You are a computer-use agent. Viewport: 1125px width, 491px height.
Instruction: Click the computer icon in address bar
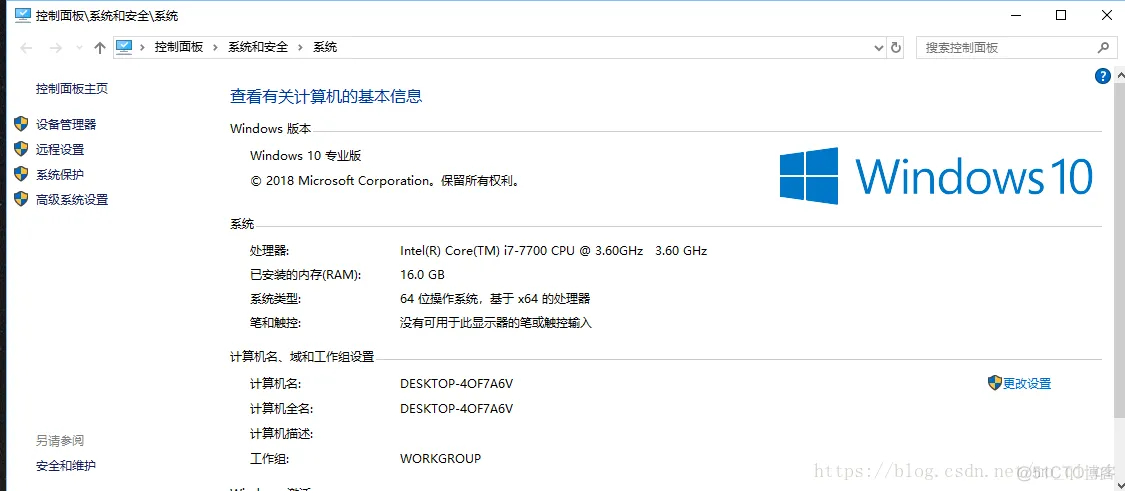(124, 47)
